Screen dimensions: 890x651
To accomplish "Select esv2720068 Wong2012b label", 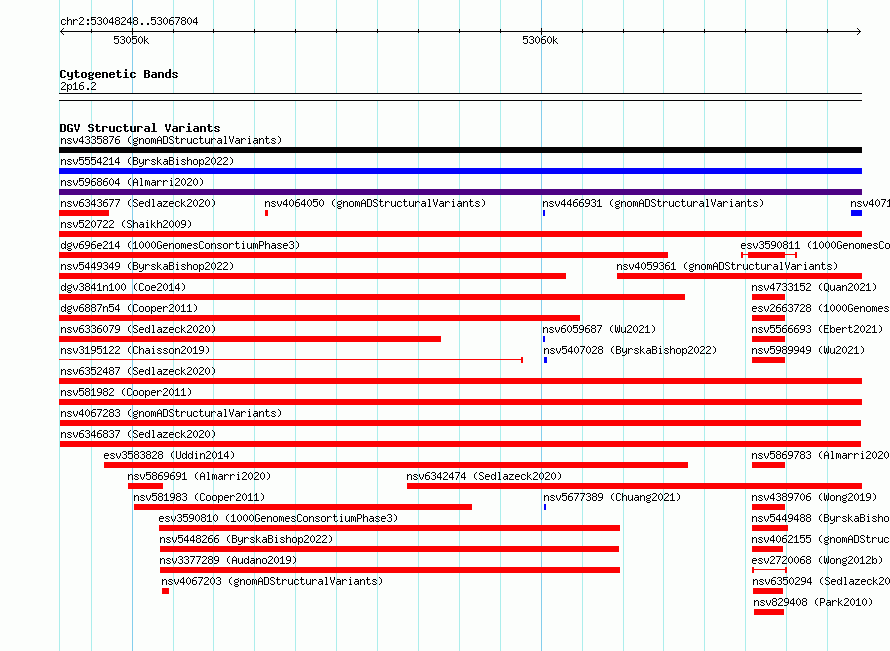I will click(x=817, y=560).
